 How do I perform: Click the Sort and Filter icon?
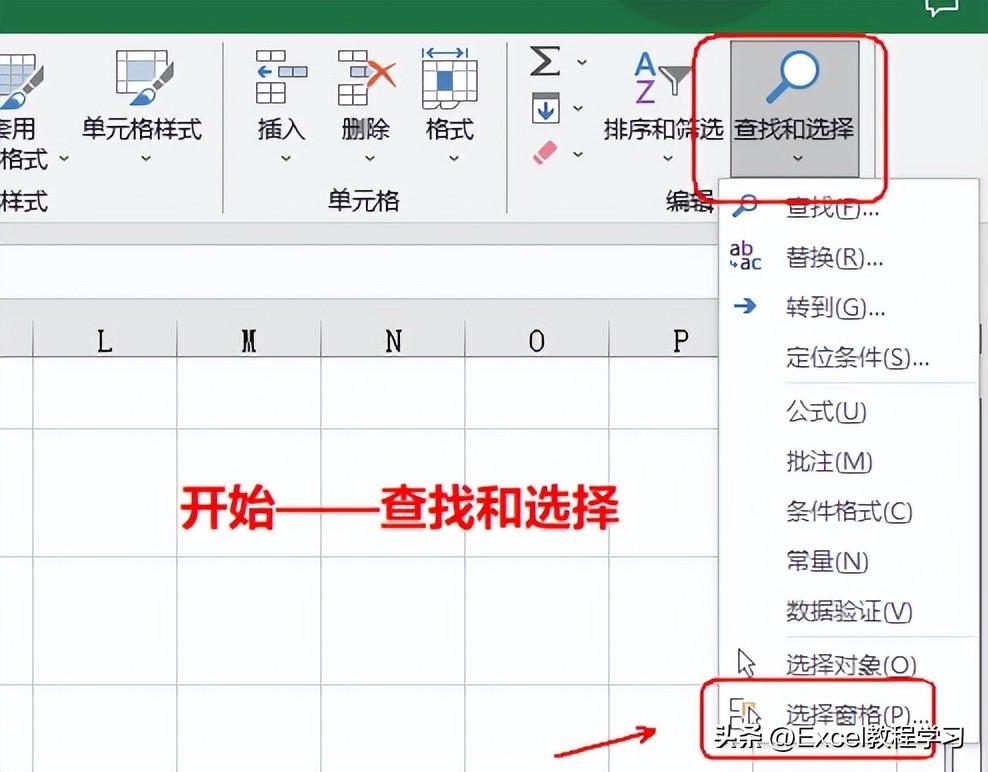point(660,78)
